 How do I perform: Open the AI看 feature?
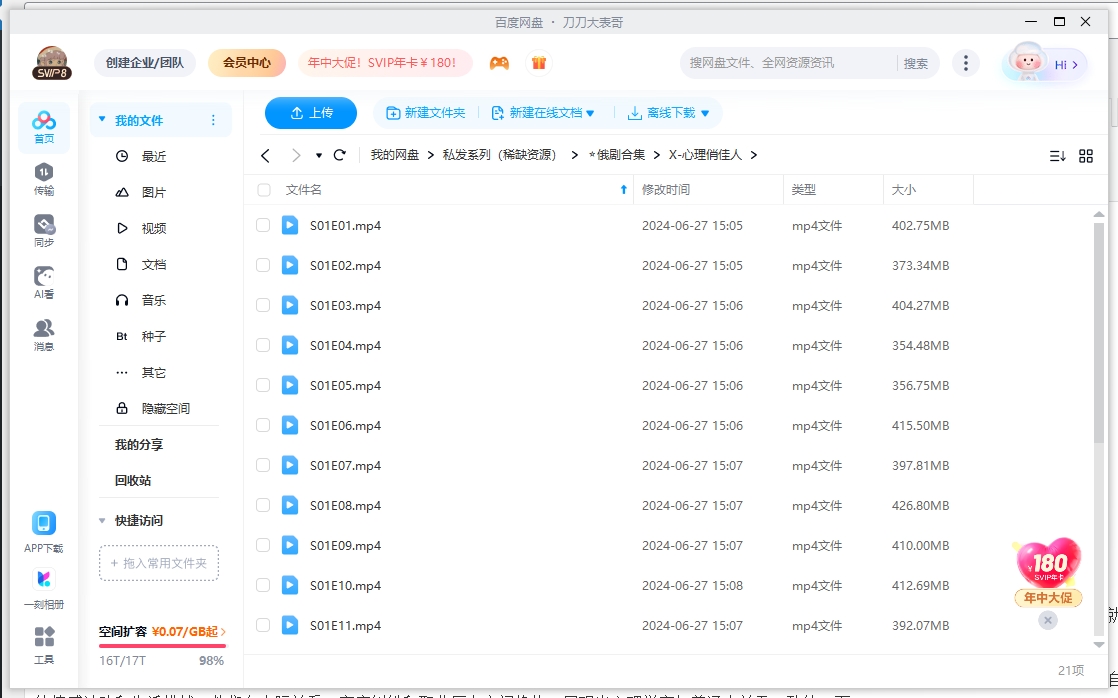tap(43, 283)
